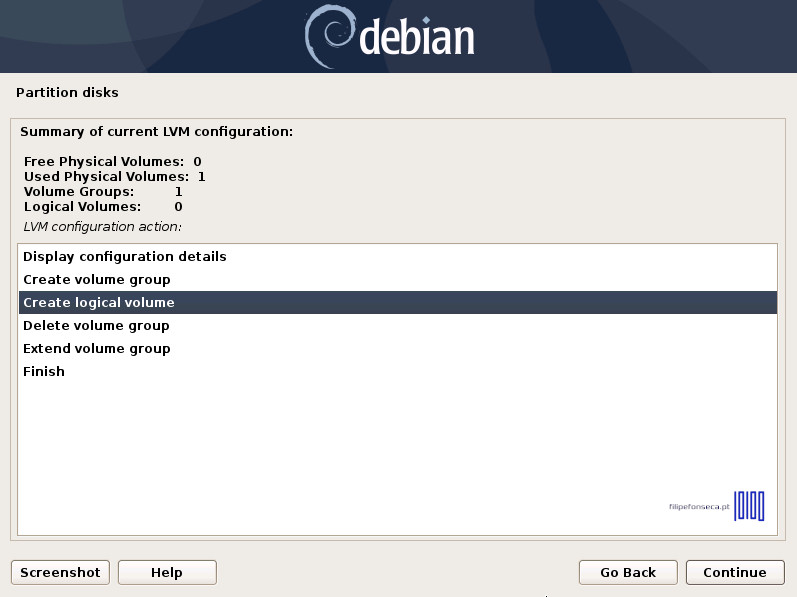
Task: Click the Debian swirl logo
Action: pyautogui.click(x=328, y=36)
